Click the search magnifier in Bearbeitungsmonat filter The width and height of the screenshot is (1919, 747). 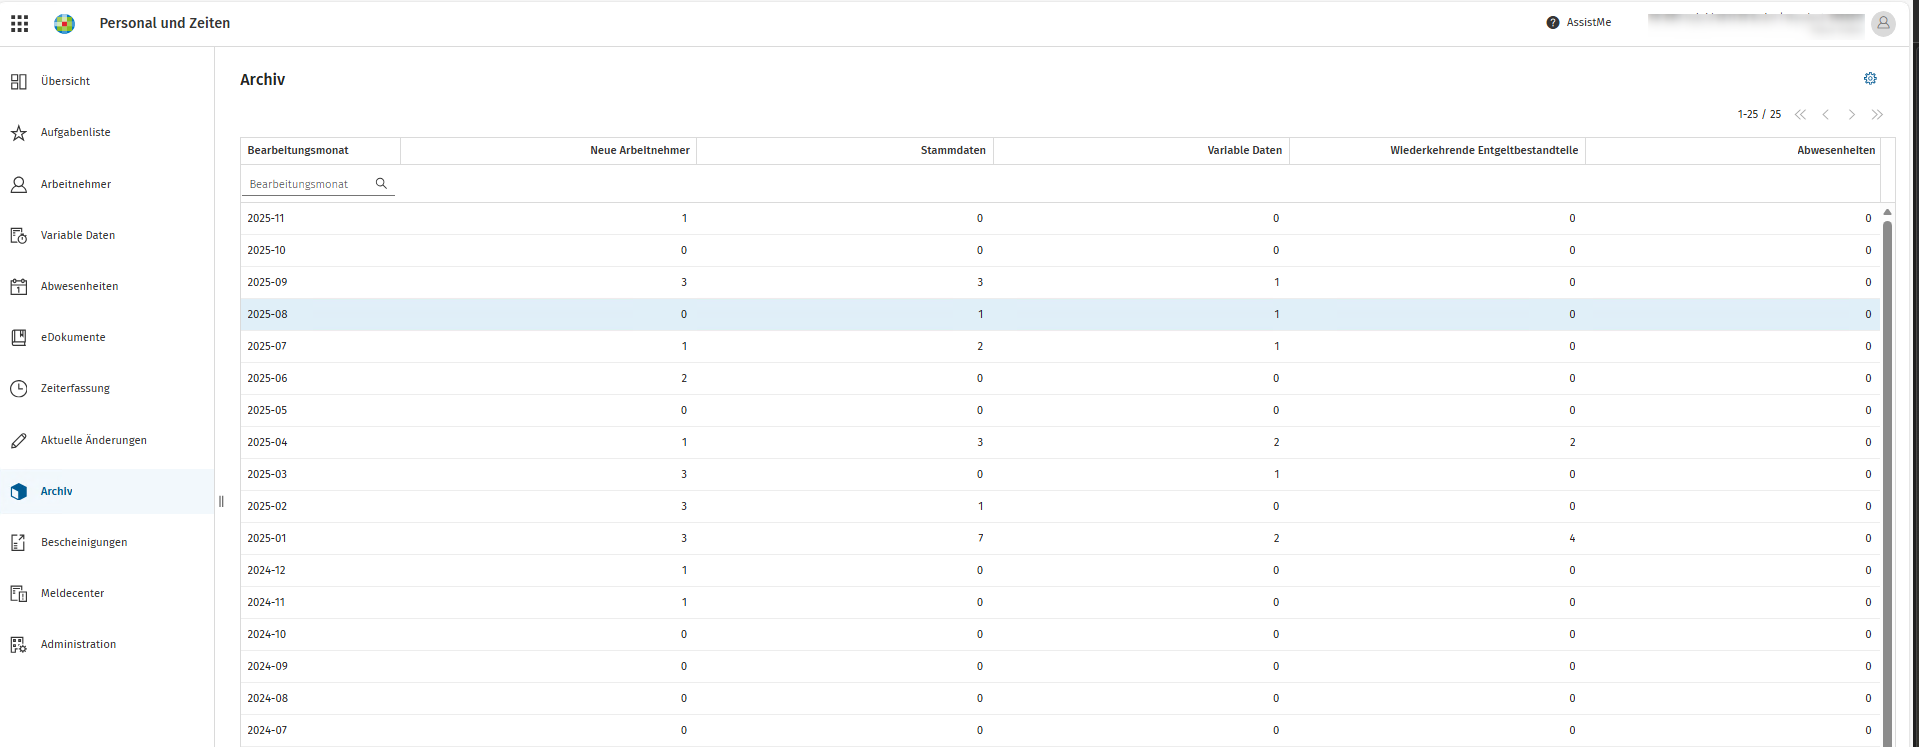[x=381, y=183]
